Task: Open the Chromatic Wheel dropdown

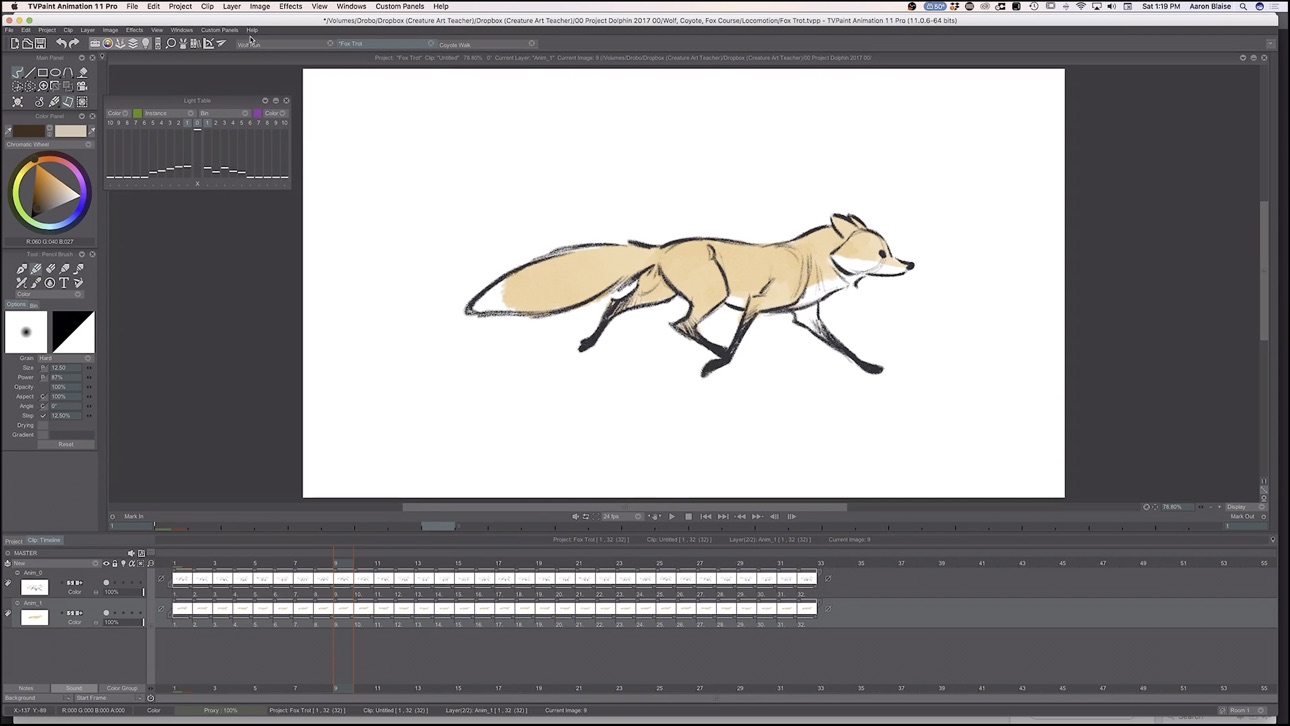Action: tap(48, 144)
